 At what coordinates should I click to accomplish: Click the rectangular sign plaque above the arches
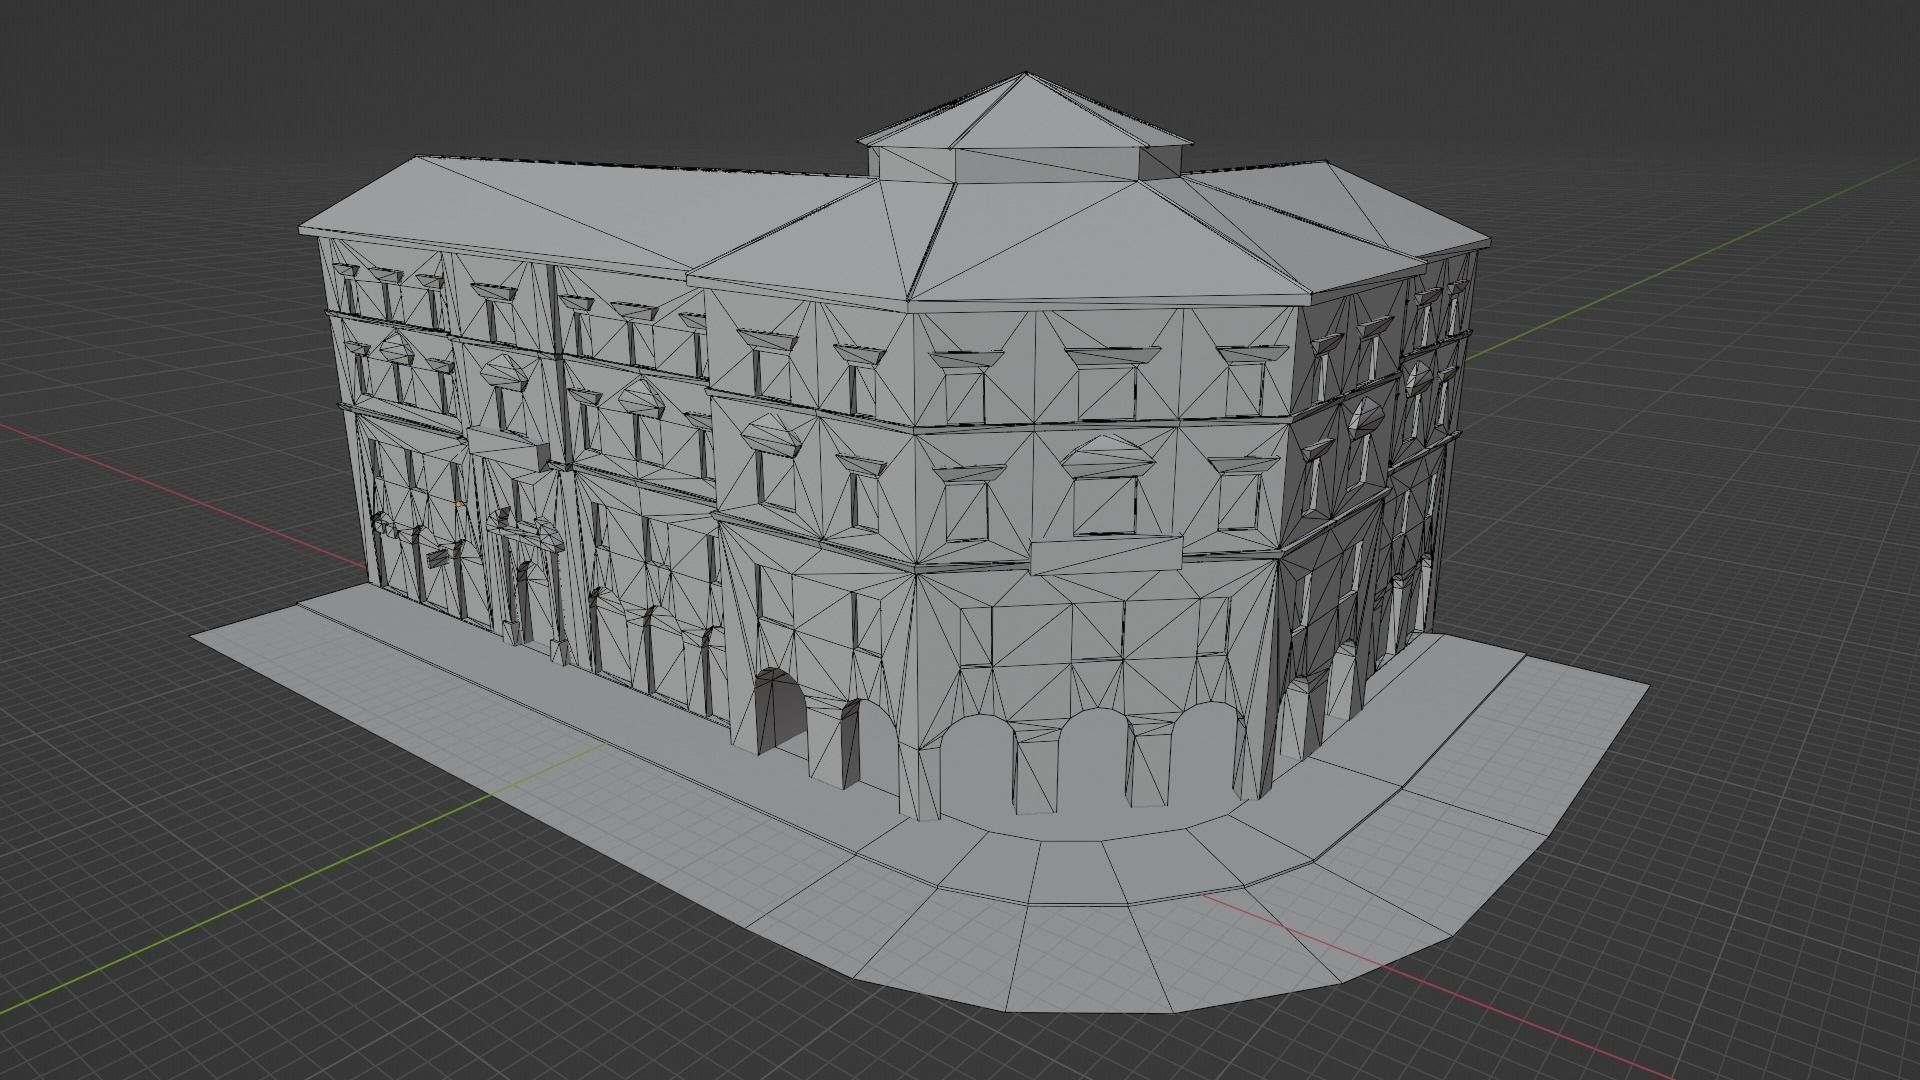point(1106,556)
